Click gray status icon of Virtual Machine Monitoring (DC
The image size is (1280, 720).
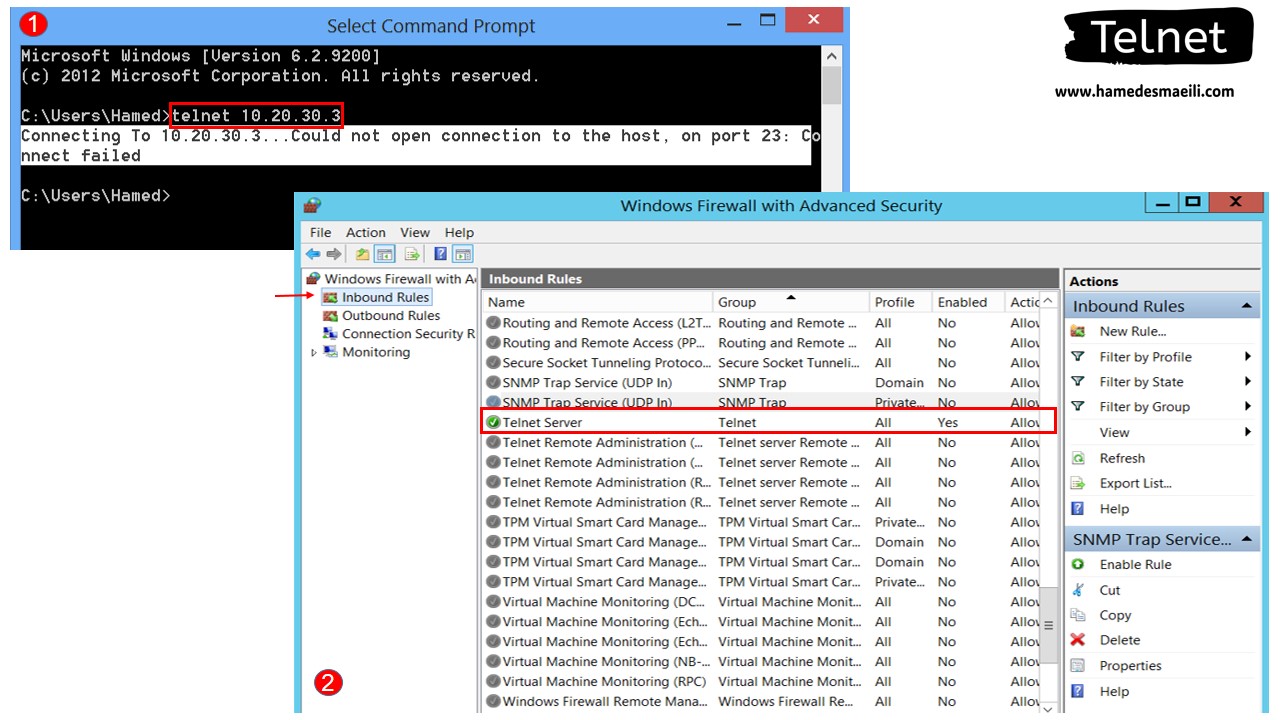(493, 602)
